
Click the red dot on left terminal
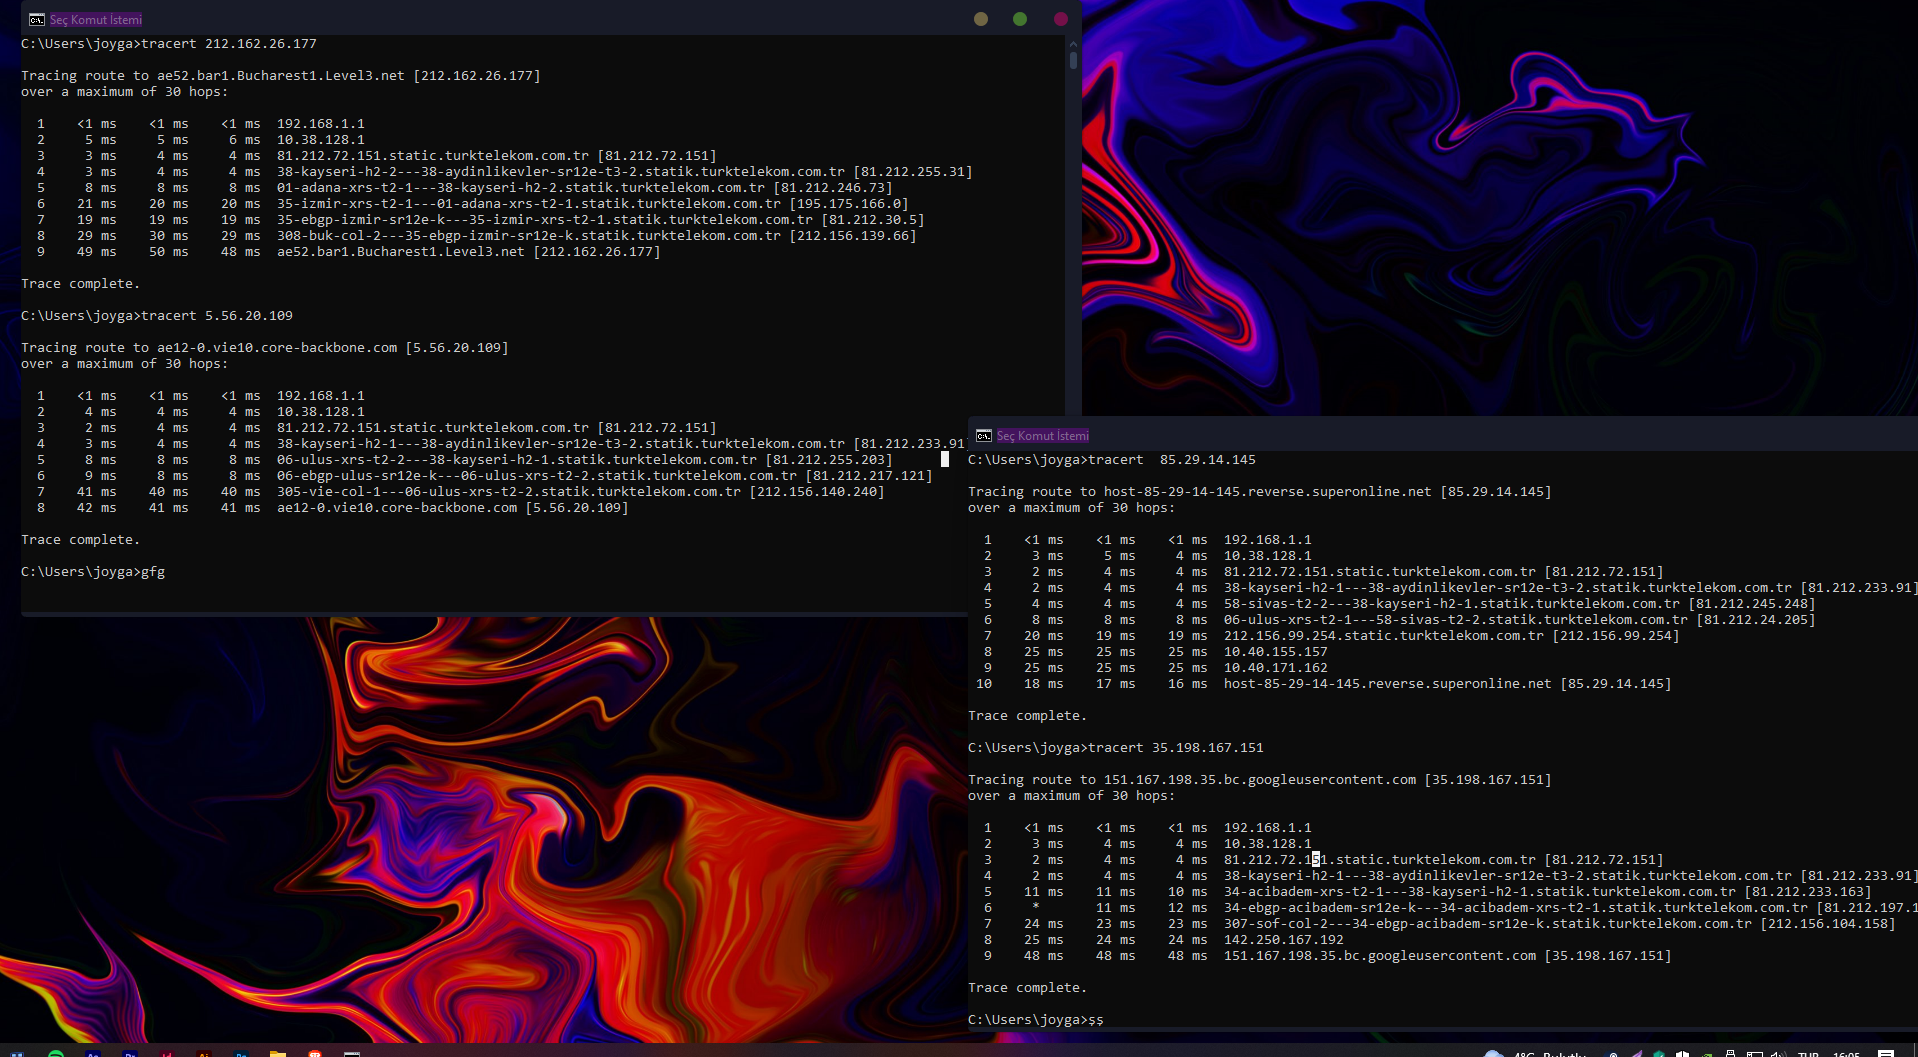[x=1061, y=19]
